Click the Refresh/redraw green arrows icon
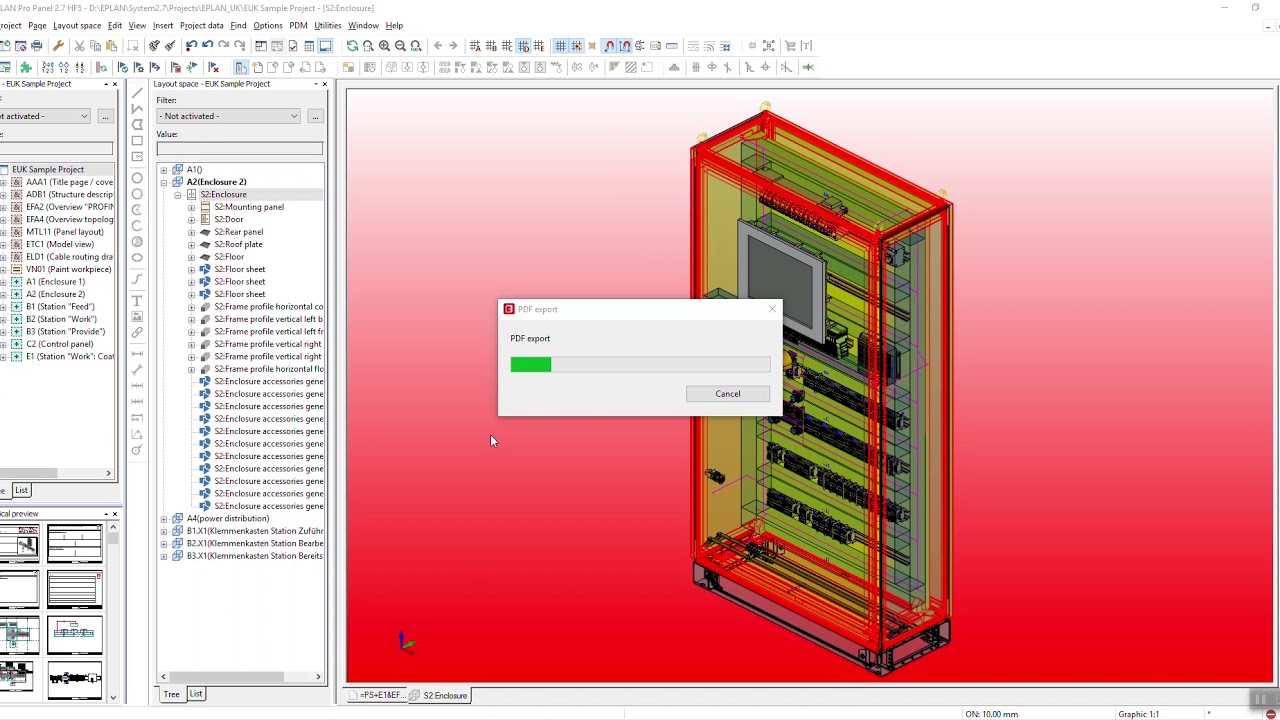 point(352,46)
